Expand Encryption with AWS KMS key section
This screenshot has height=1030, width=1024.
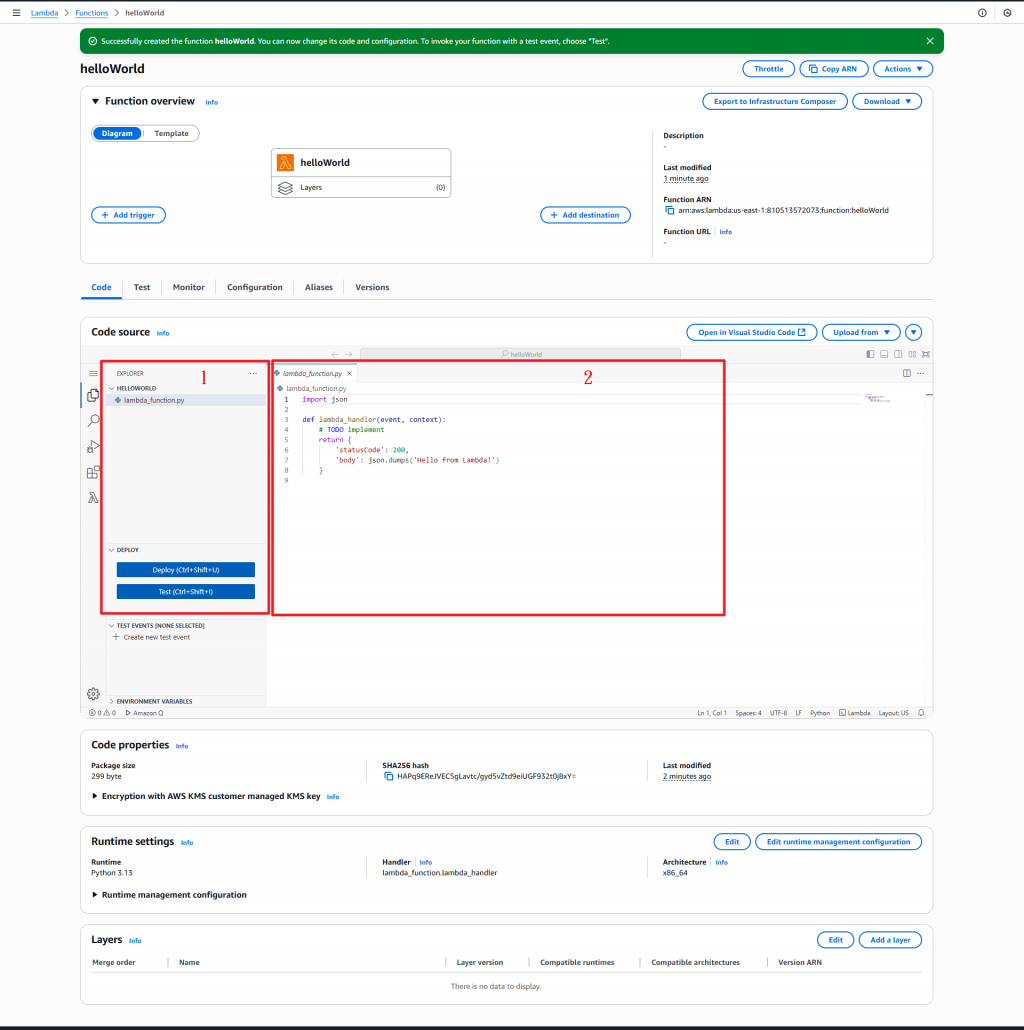(x=95, y=796)
